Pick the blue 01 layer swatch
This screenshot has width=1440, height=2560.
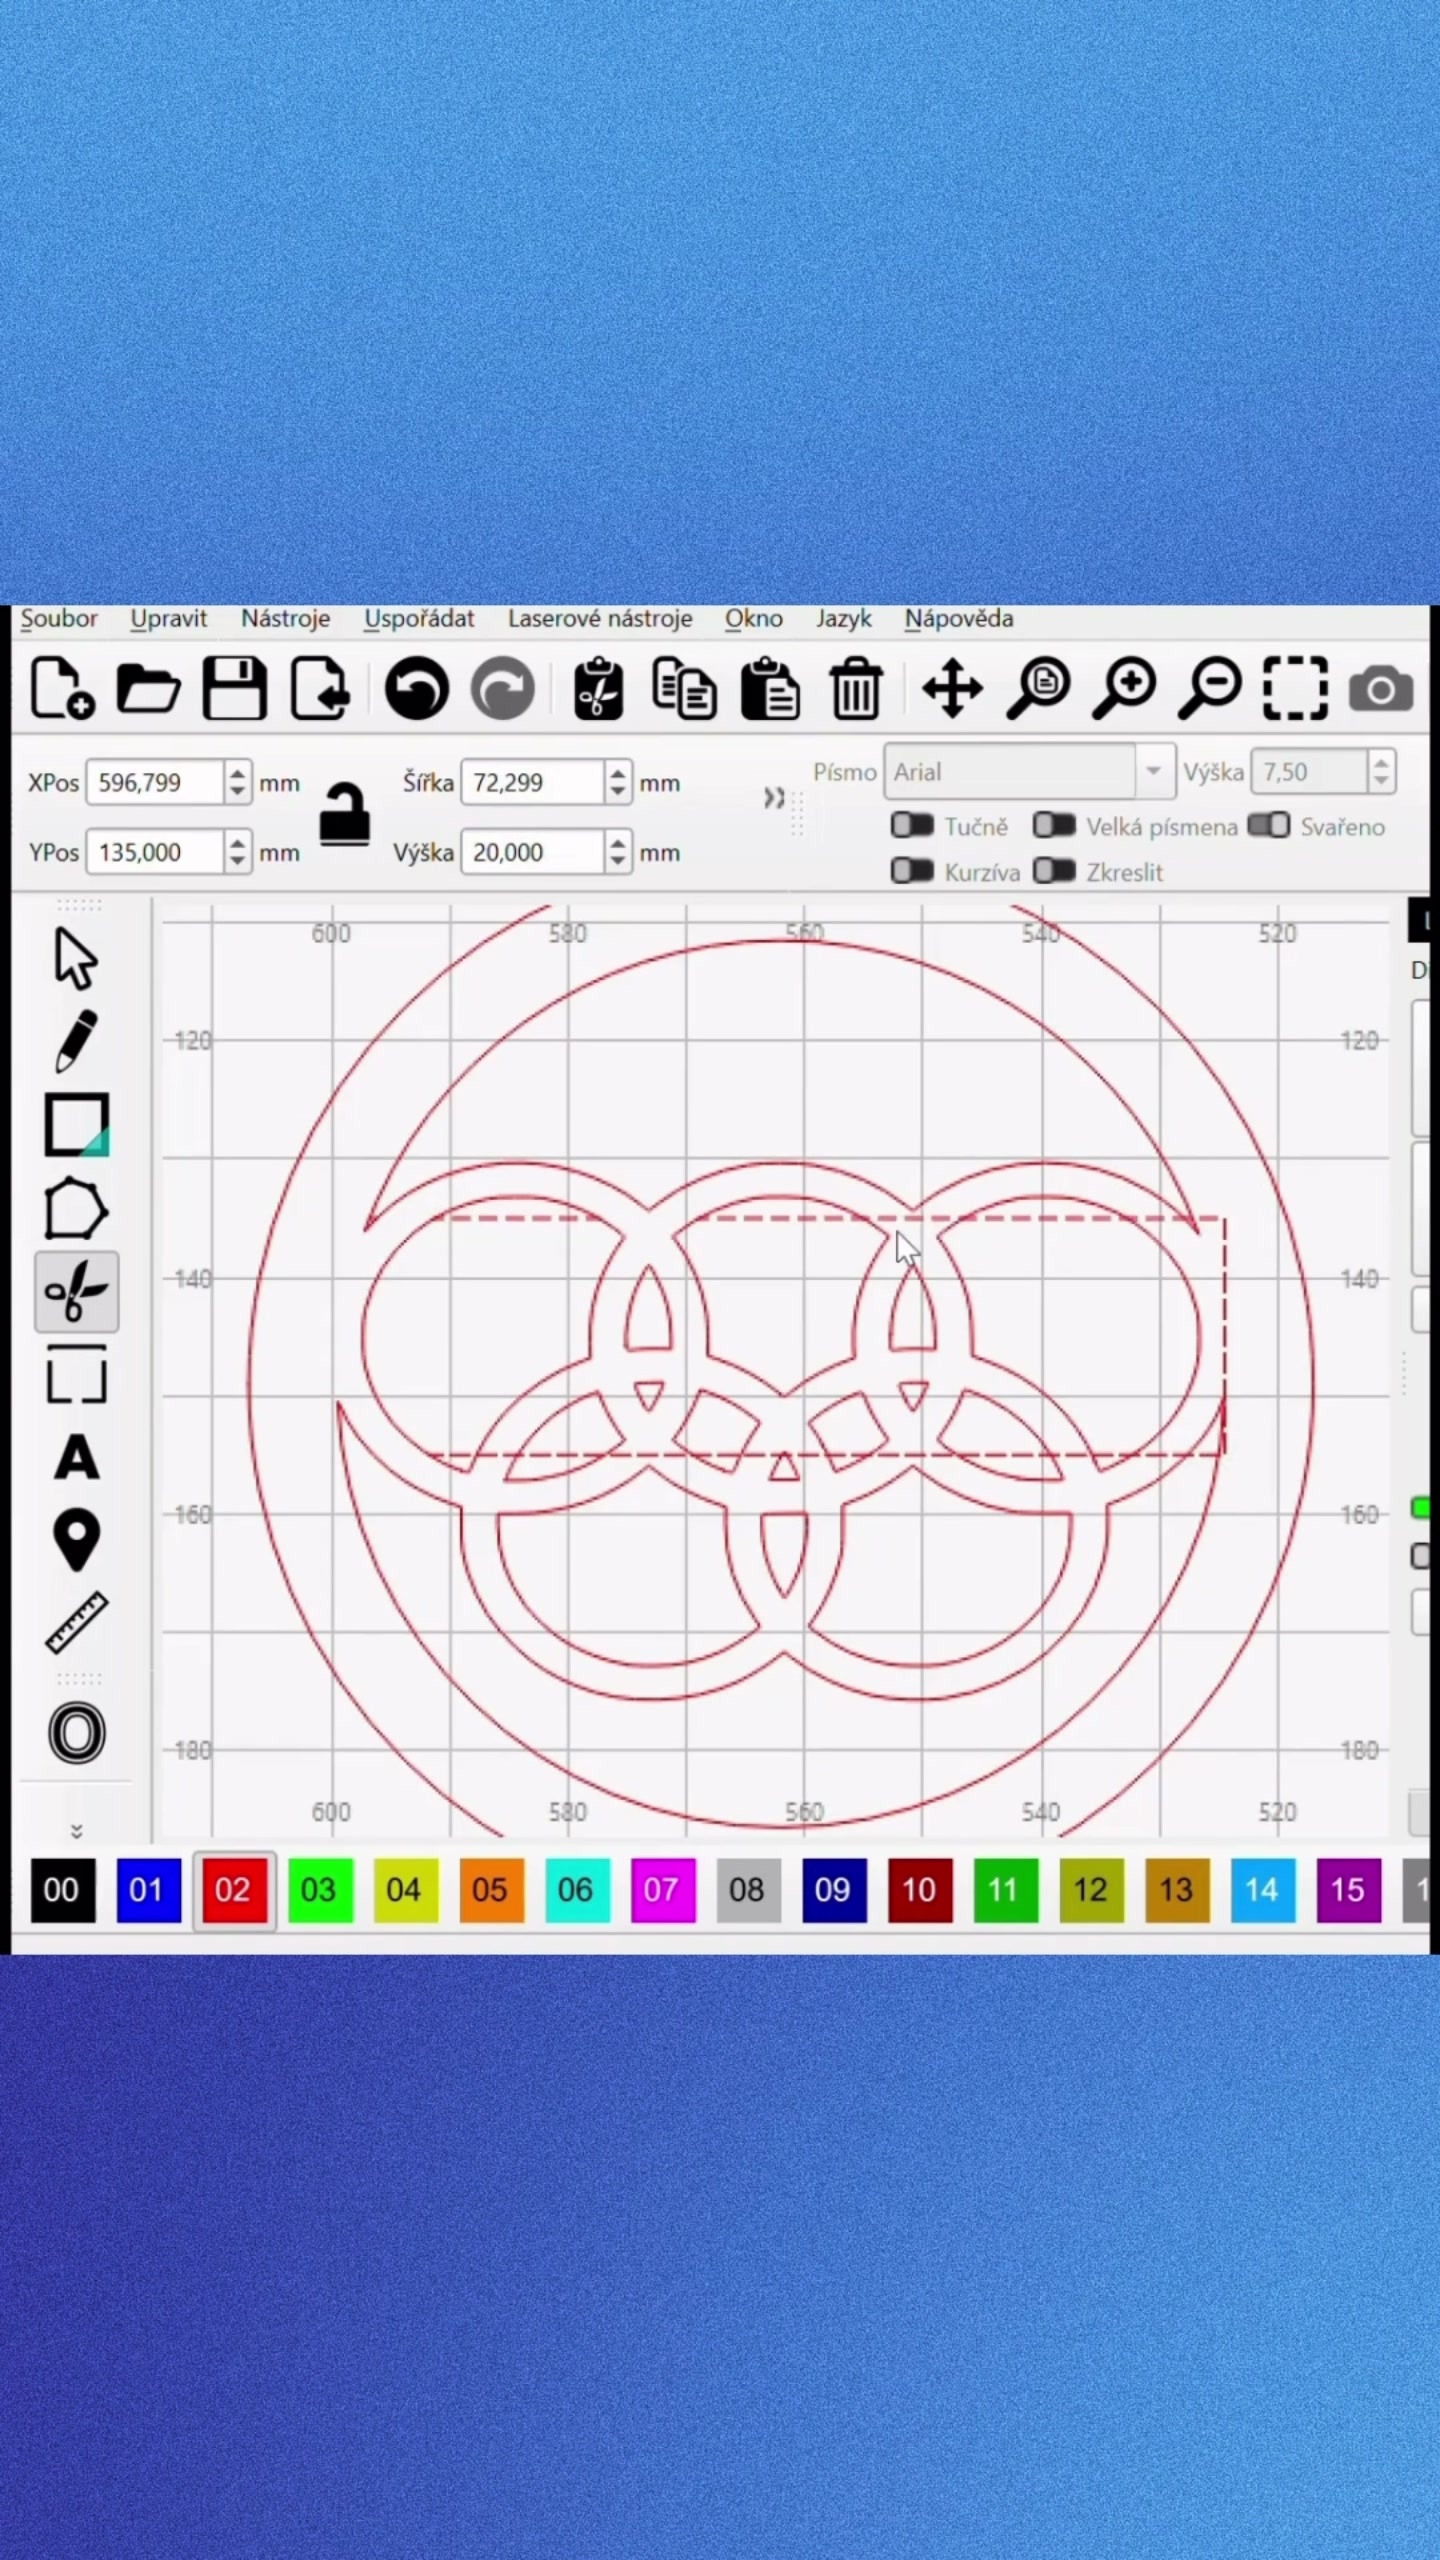click(148, 1890)
